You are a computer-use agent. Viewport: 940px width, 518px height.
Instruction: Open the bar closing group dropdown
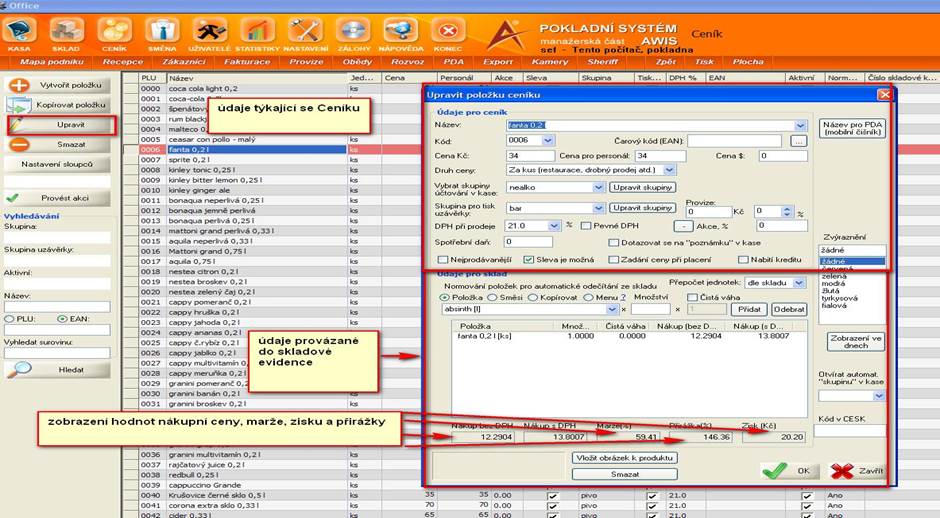click(x=598, y=208)
